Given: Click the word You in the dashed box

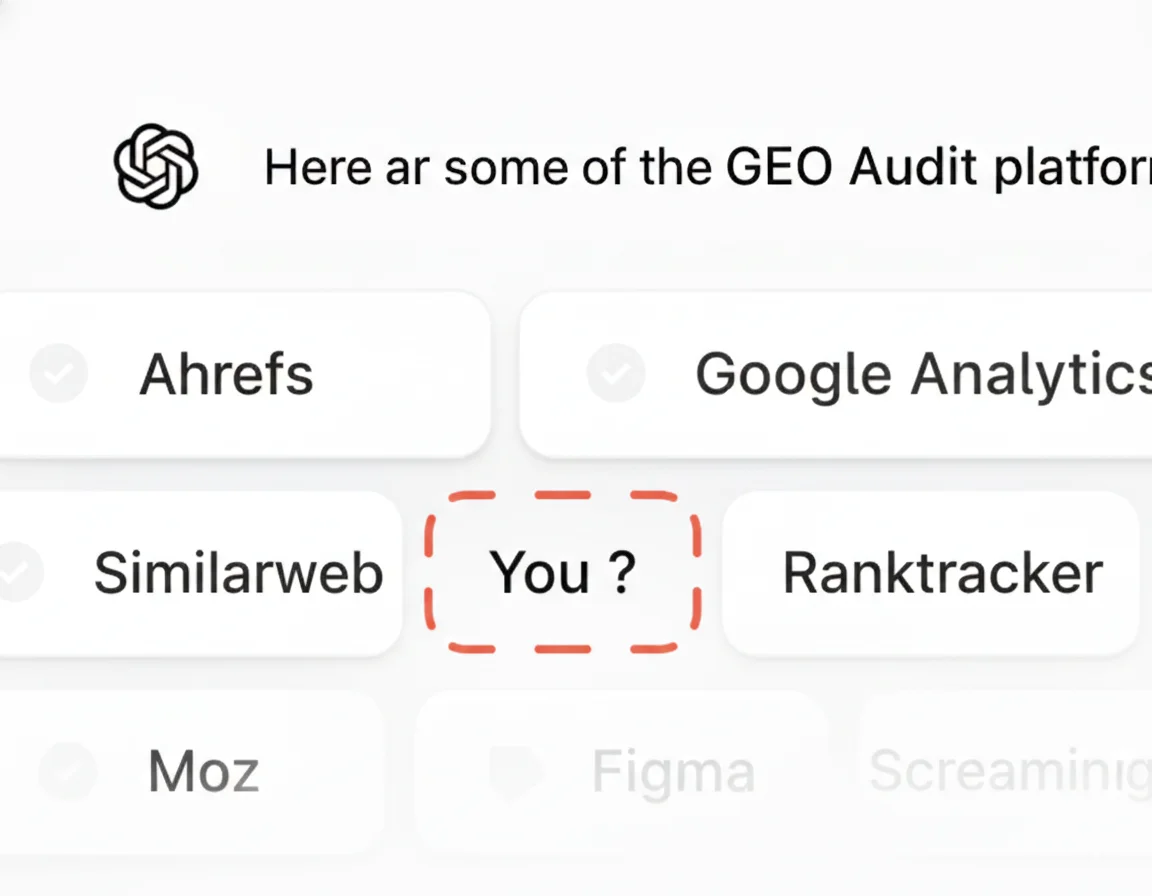Looking at the screenshot, I should (539, 573).
